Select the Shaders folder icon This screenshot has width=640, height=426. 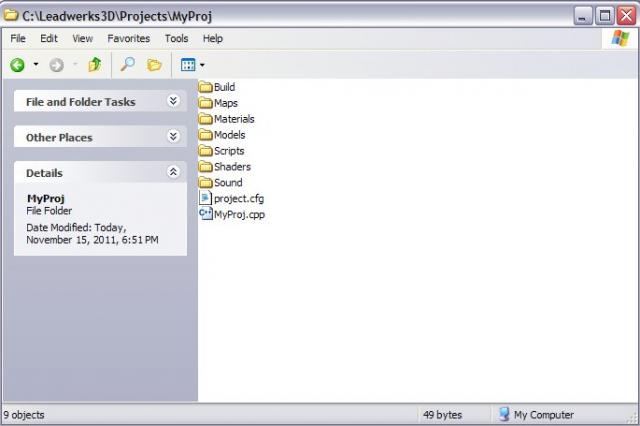point(206,166)
